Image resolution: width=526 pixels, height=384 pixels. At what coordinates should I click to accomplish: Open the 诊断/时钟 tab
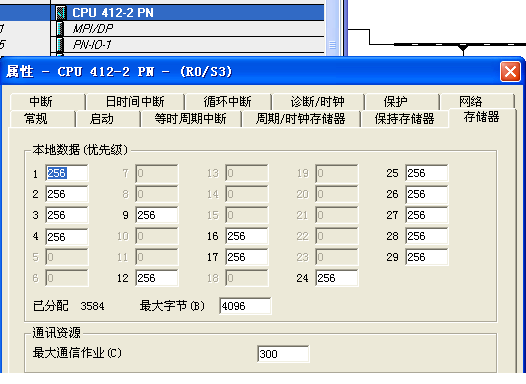(318, 102)
